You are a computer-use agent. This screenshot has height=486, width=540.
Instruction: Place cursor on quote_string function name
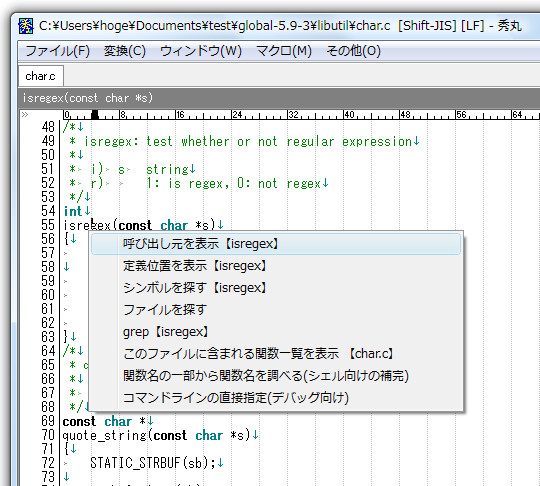point(105,435)
